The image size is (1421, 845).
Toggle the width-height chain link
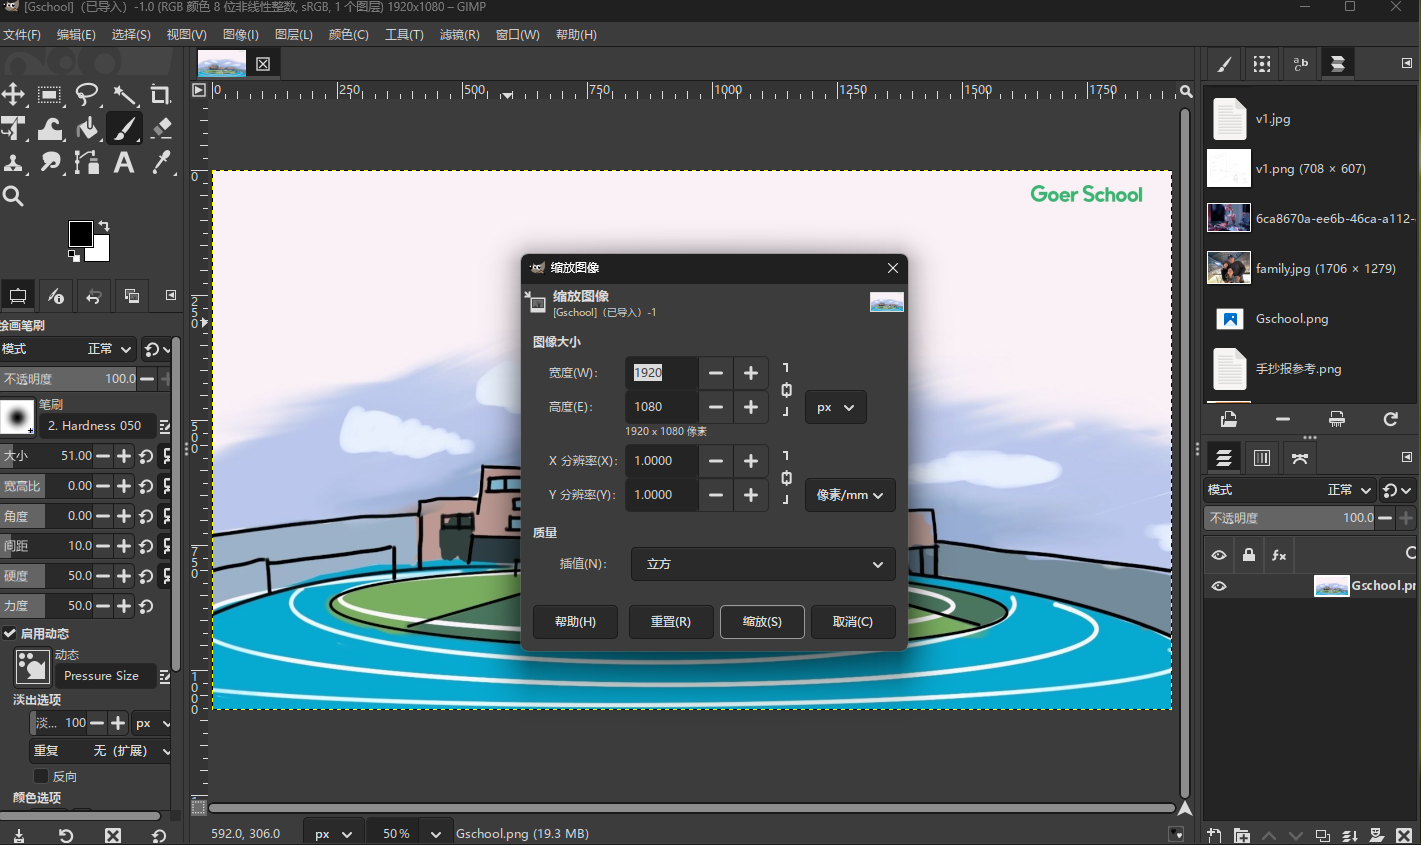click(x=786, y=390)
